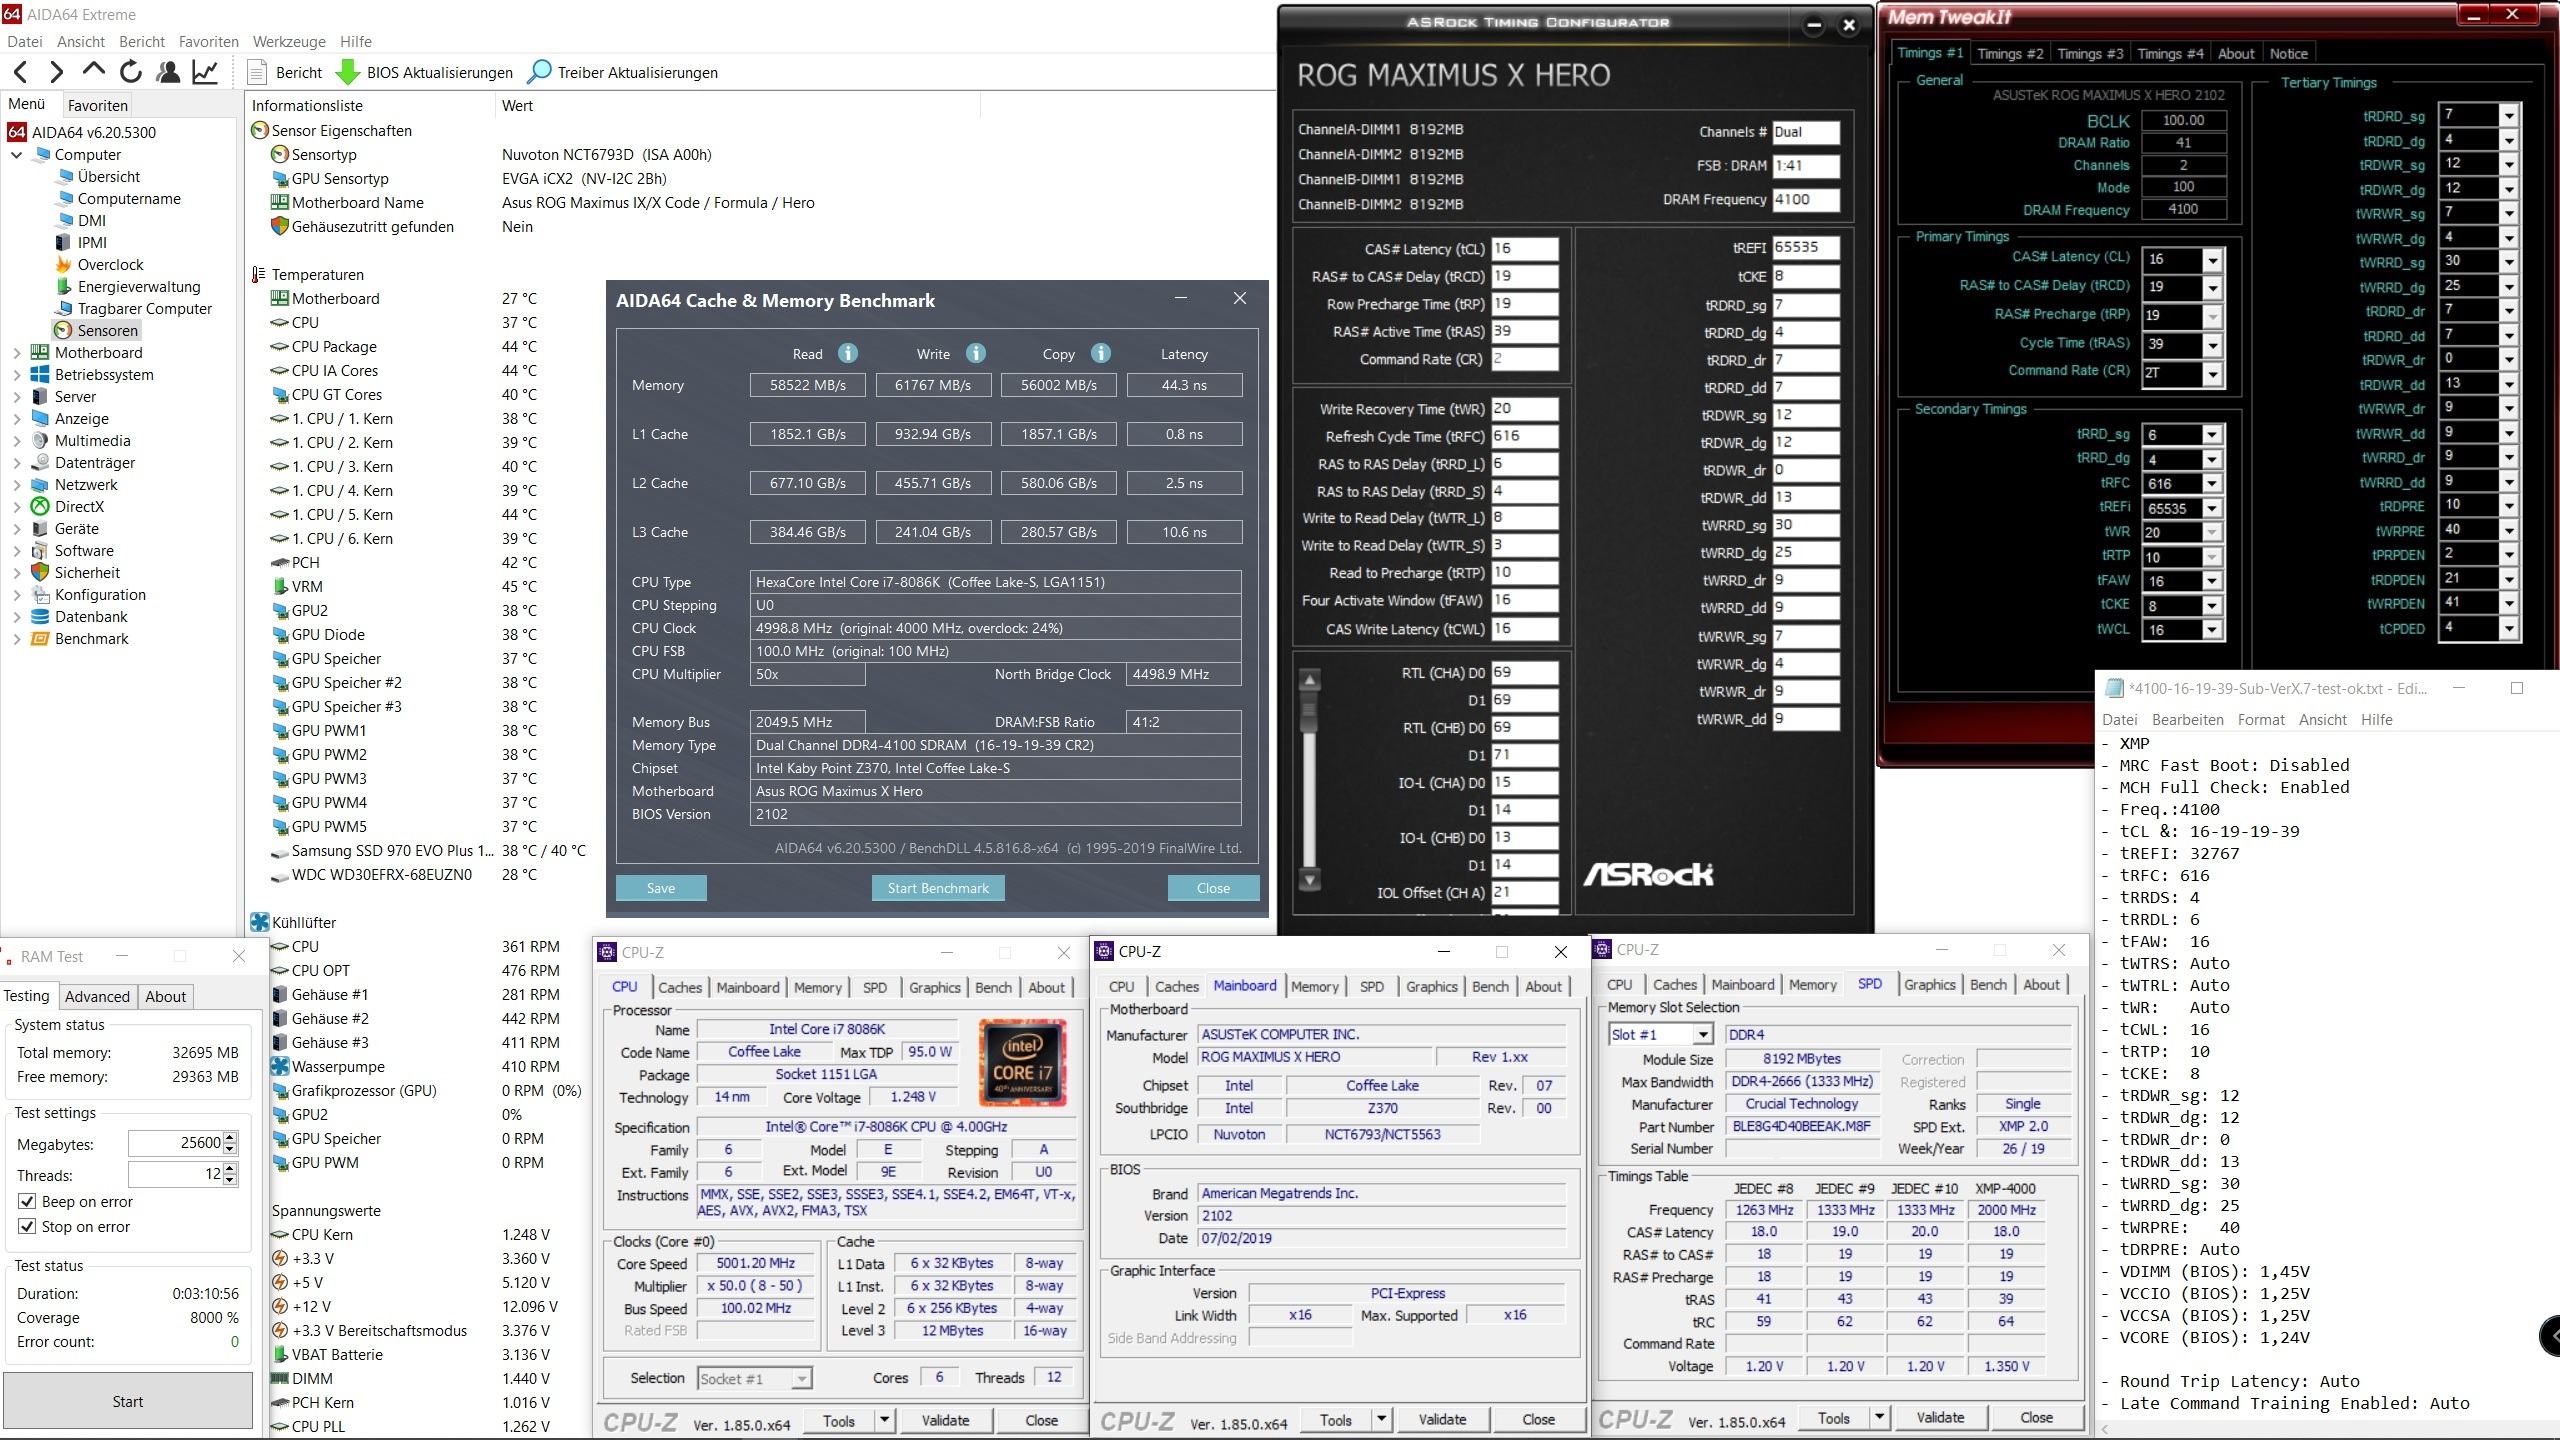
Task: Click Benchmark tree icon
Action: tap(40, 638)
